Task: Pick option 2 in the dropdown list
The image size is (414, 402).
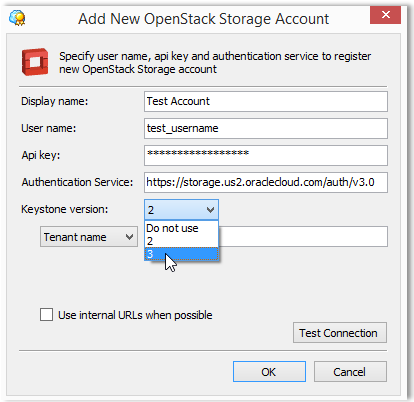Action: [182, 241]
